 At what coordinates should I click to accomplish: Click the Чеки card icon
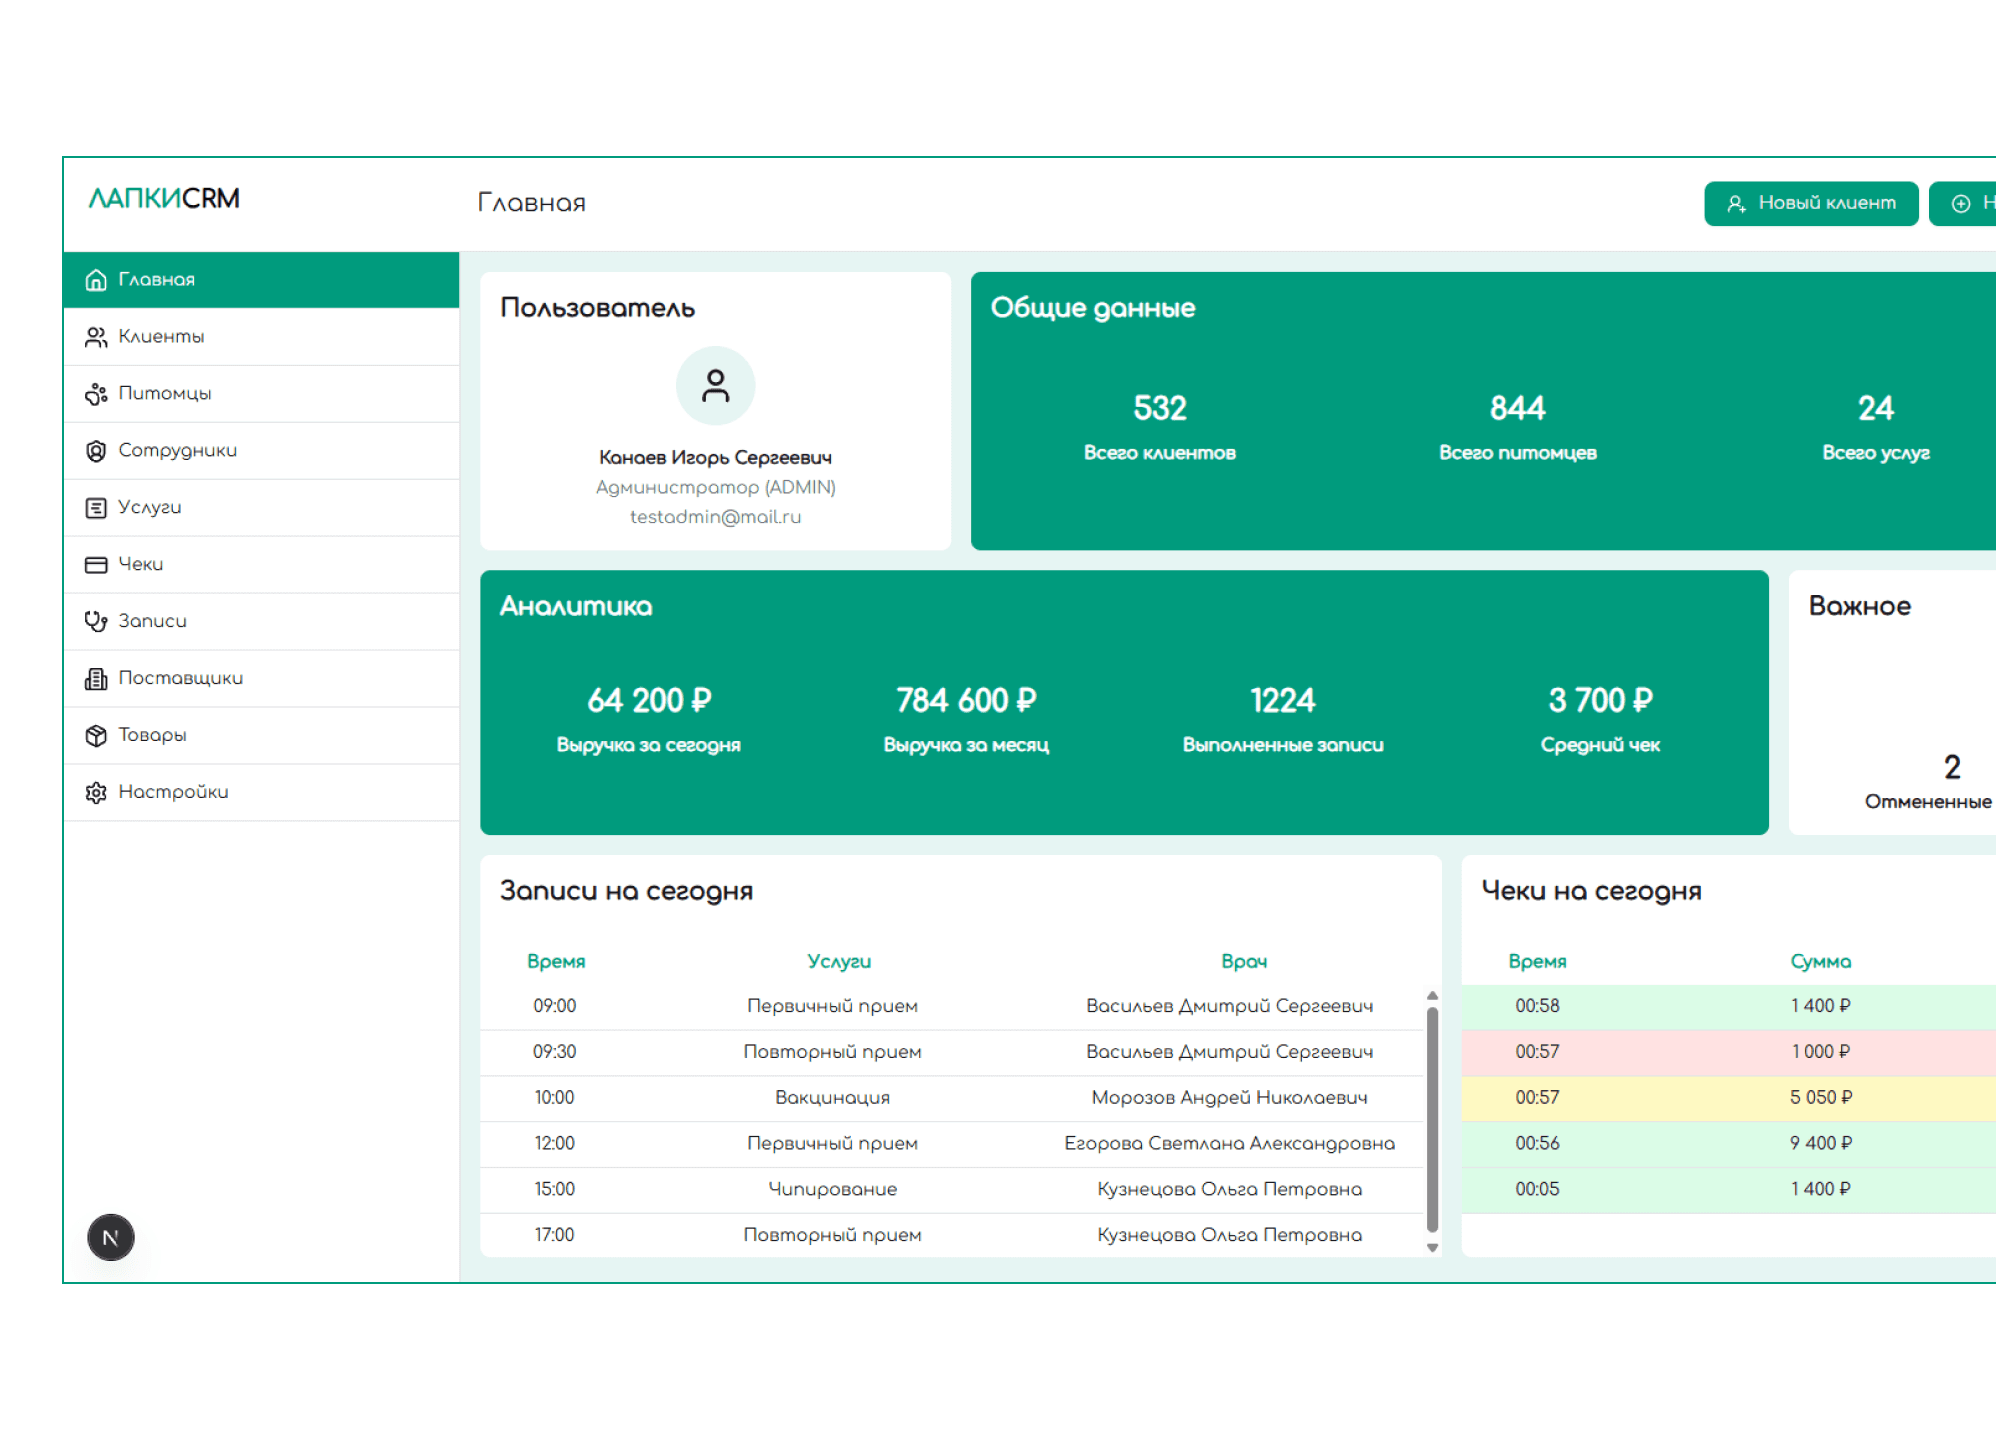click(x=96, y=565)
